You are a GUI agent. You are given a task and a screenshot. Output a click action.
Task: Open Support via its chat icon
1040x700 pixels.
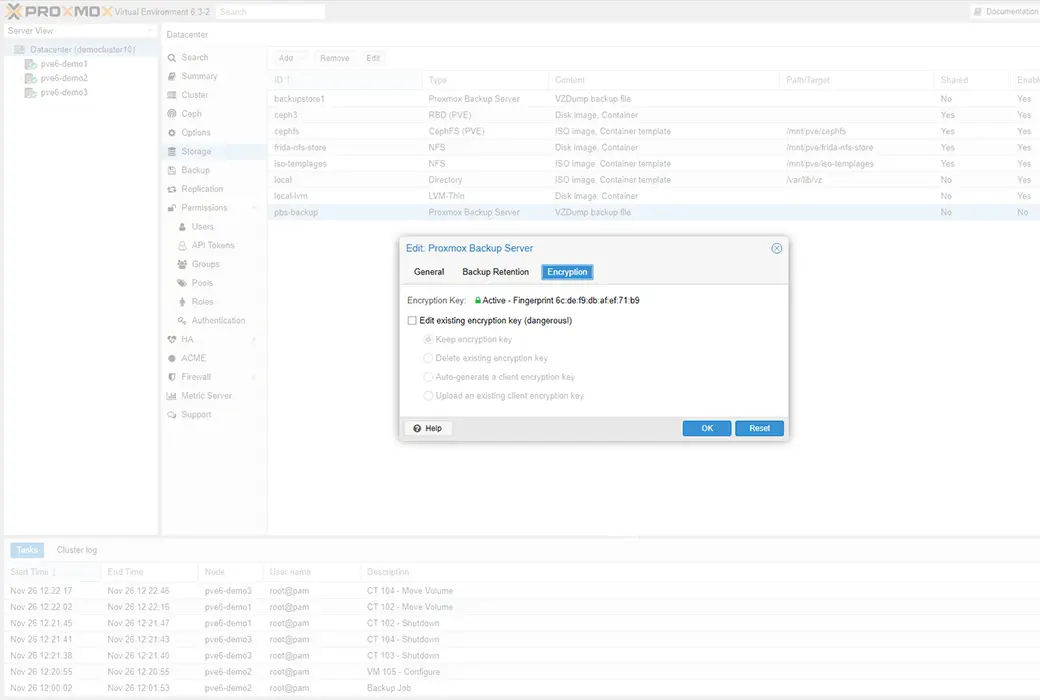[x=172, y=415]
